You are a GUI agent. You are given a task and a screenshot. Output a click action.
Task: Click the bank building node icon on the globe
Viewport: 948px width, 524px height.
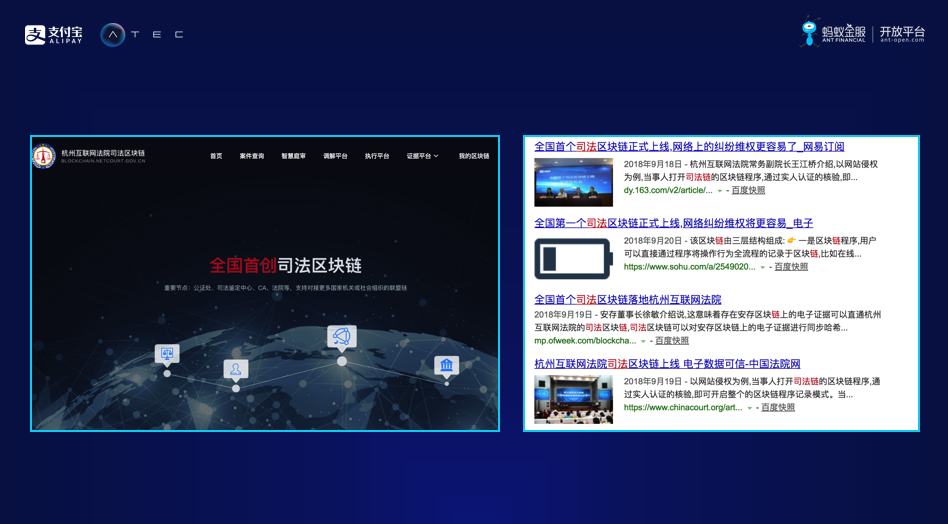447,365
